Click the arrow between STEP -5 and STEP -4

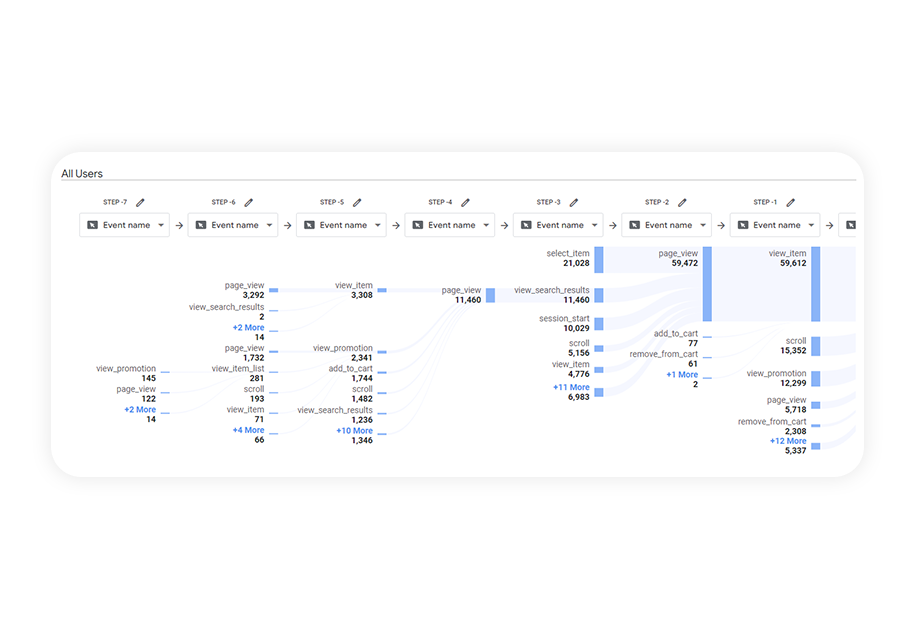pos(395,224)
